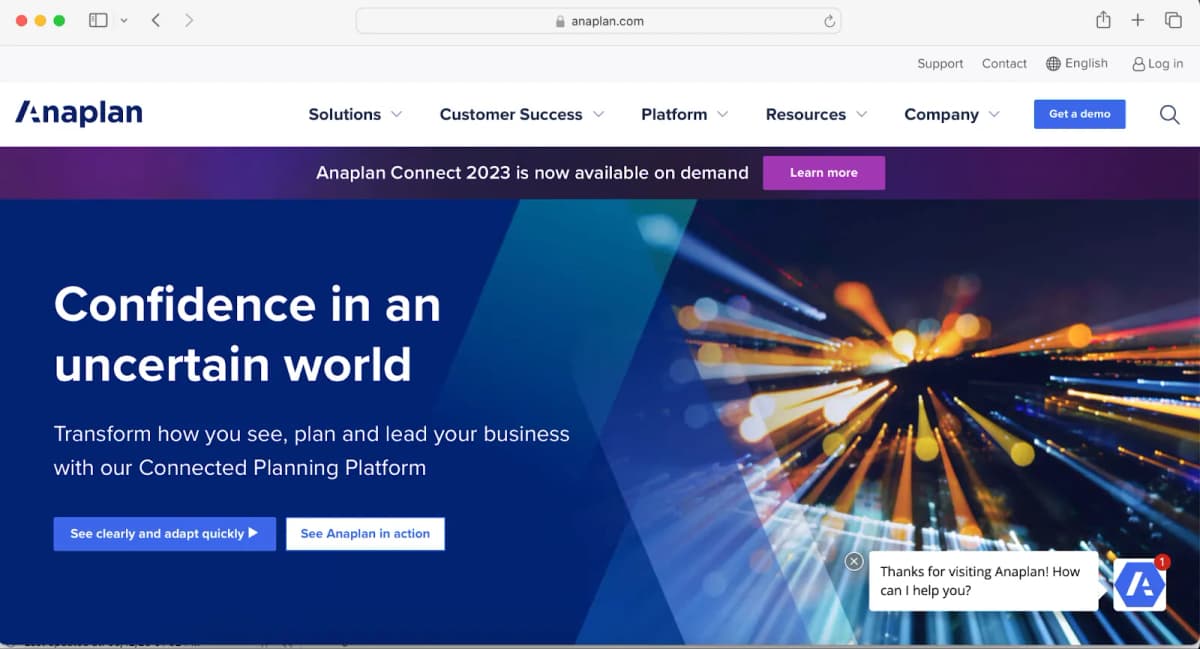Change language via the English globe selector
The image size is (1200, 649).
1077,63
